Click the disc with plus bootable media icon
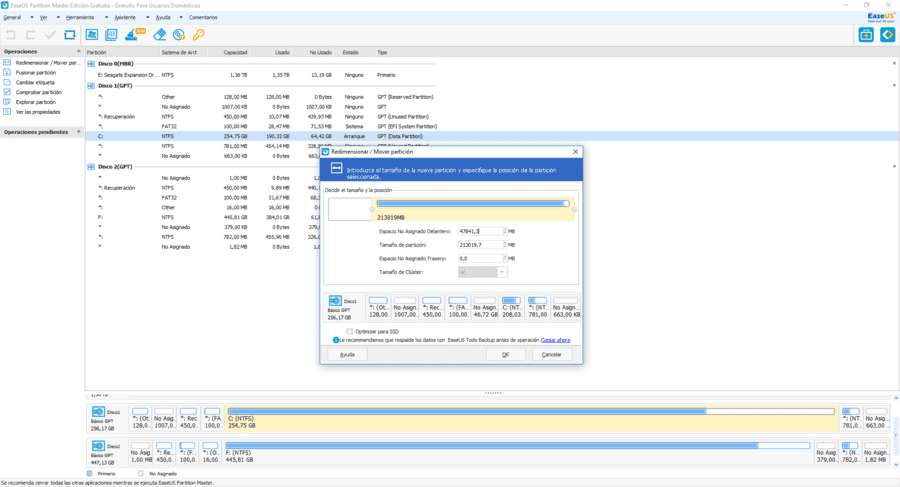Image resolution: width=900 pixels, height=487 pixels. tap(179, 35)
